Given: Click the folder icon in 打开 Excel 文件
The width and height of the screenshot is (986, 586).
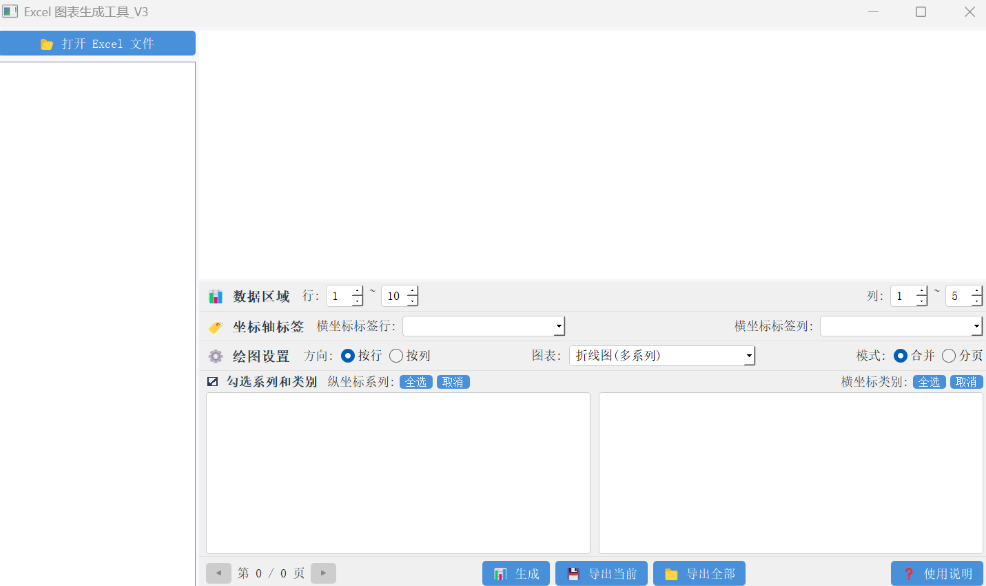Looking at the screenshot, I should click(47, 44).
